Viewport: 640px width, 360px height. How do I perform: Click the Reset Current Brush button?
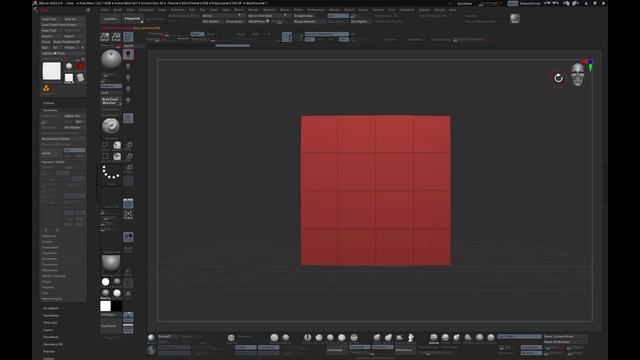(x=565, y=336)
